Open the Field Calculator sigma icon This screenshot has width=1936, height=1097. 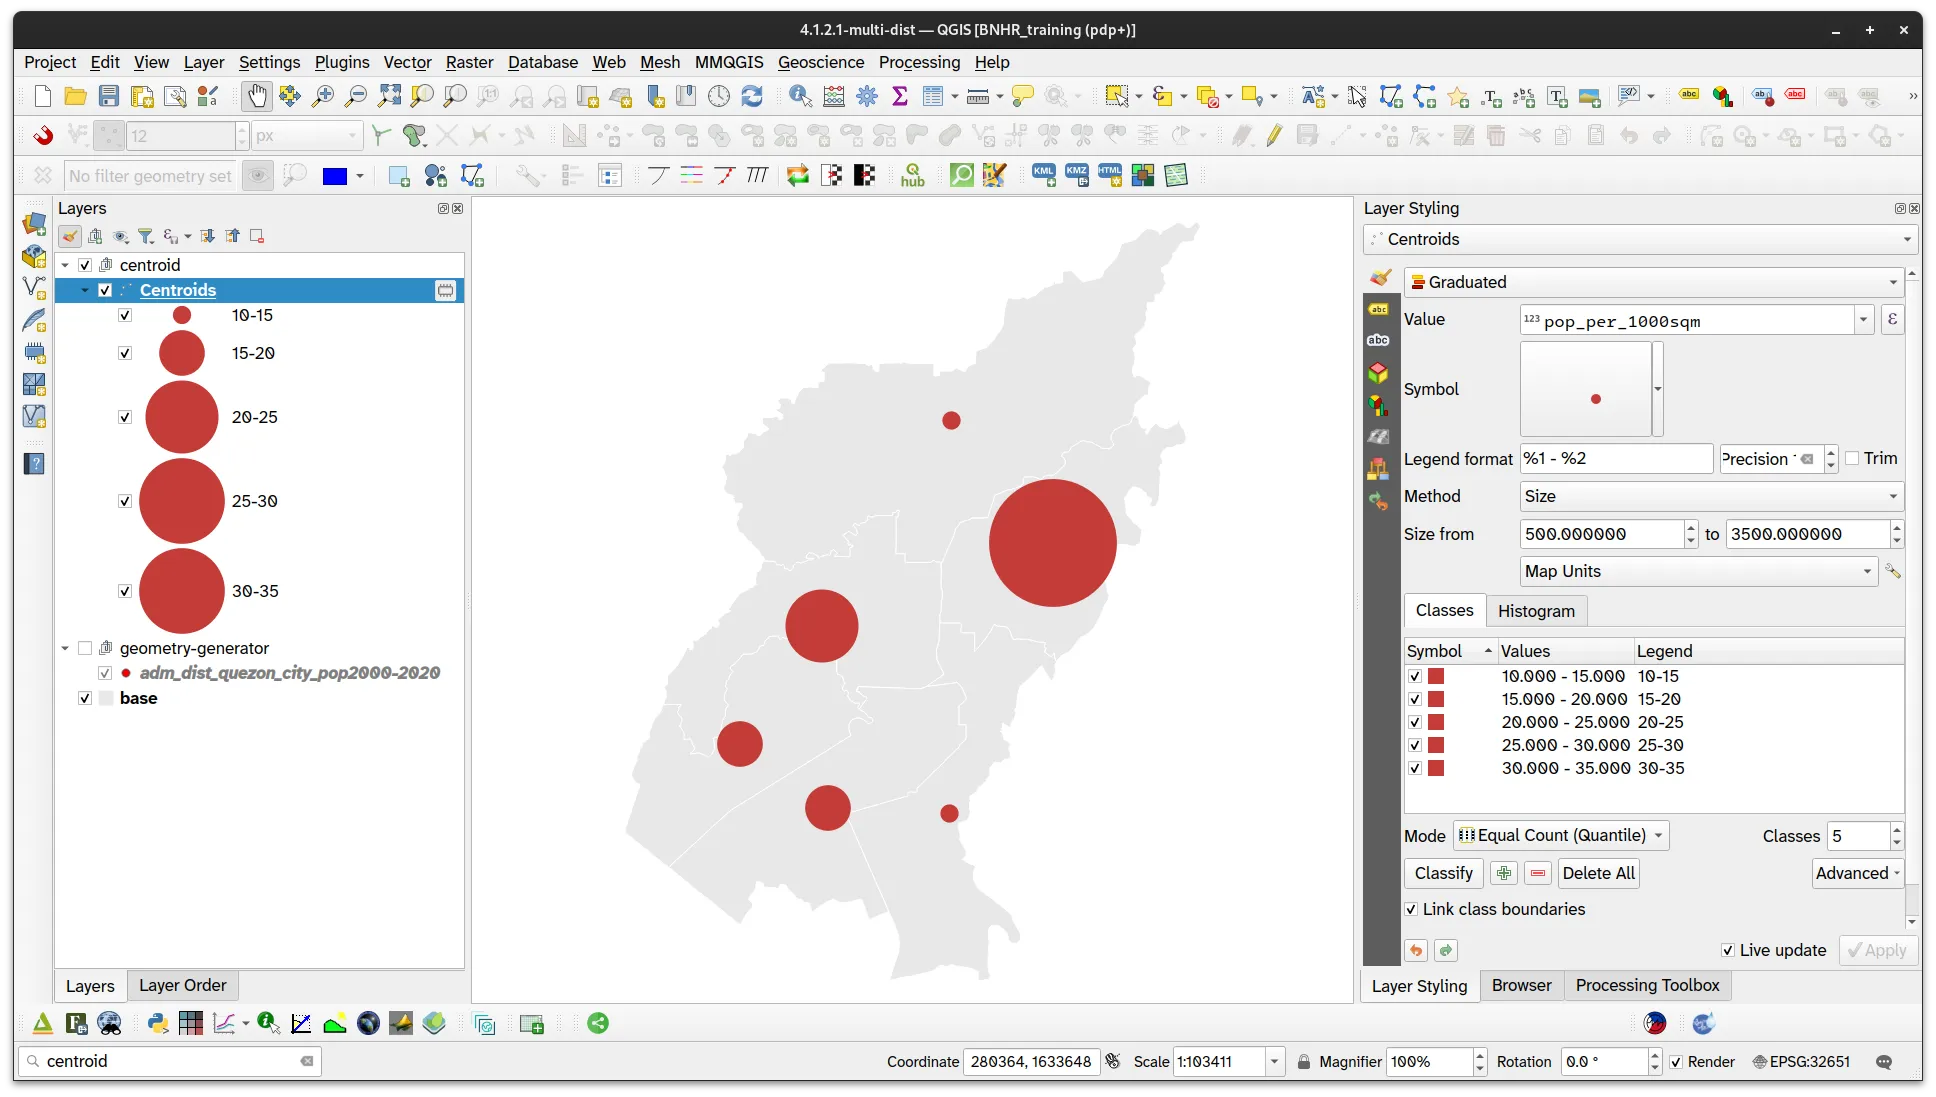pyautogui.click(x=899, y=96)
